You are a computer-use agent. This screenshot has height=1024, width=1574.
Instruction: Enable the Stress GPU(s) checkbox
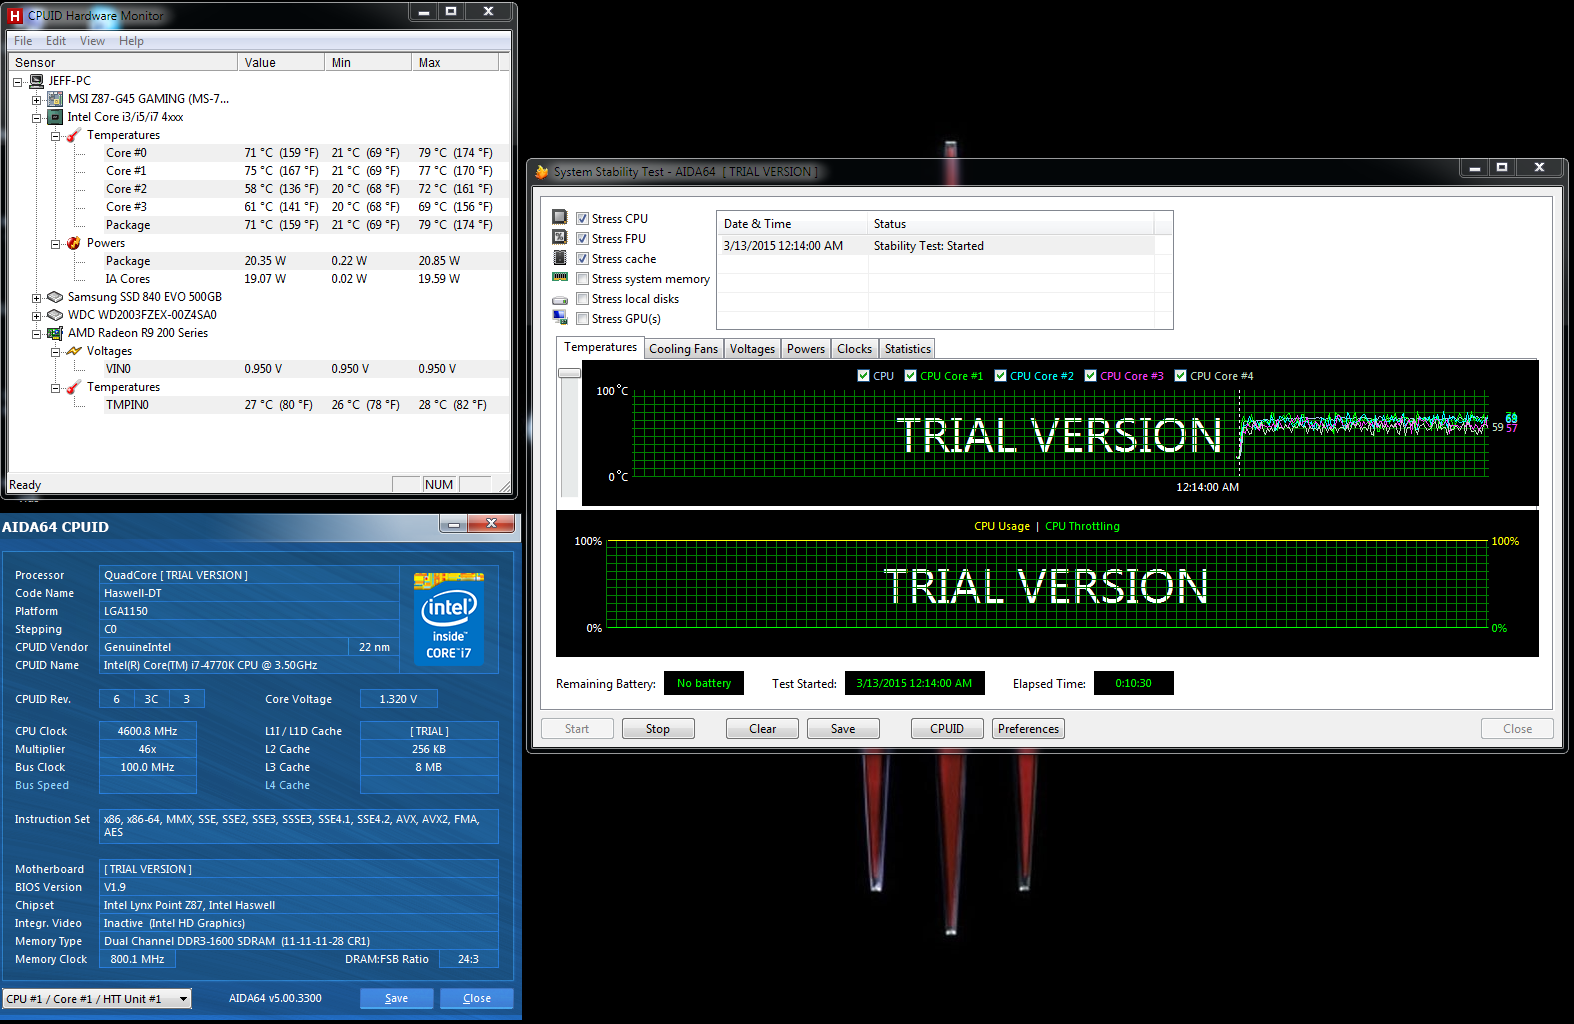point(583,319)
